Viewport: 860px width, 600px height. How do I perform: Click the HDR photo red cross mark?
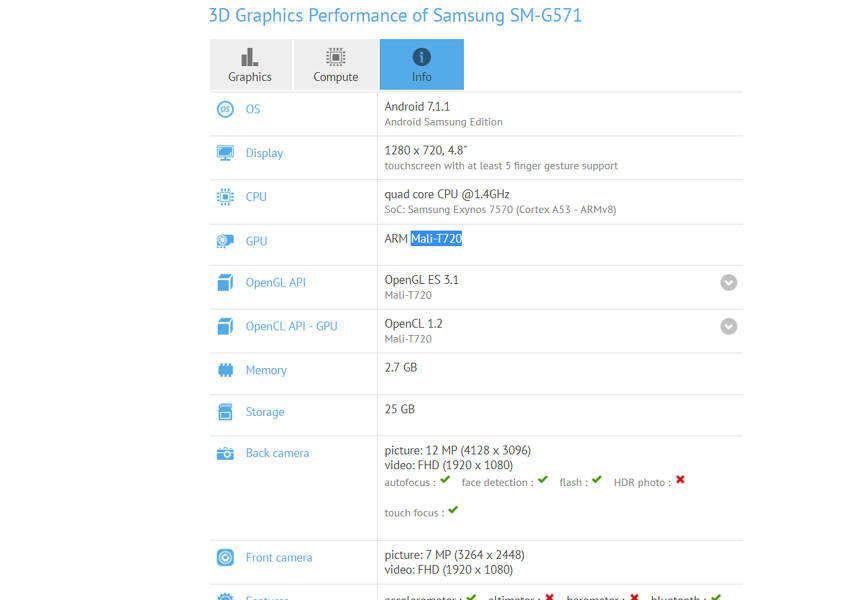[x=680, y=480]
